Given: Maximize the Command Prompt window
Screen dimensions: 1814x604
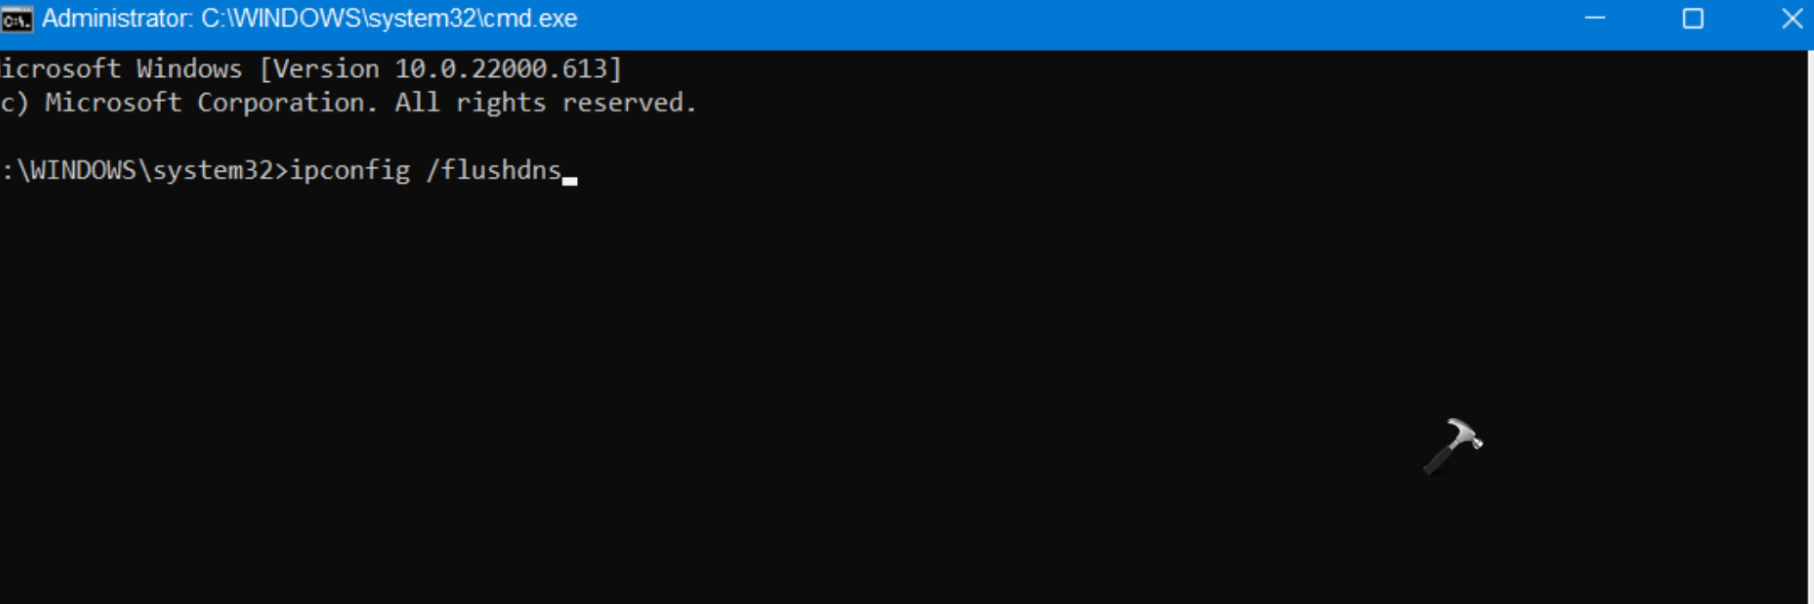Looking at the screenshot, I should [x=1693, y=19].
